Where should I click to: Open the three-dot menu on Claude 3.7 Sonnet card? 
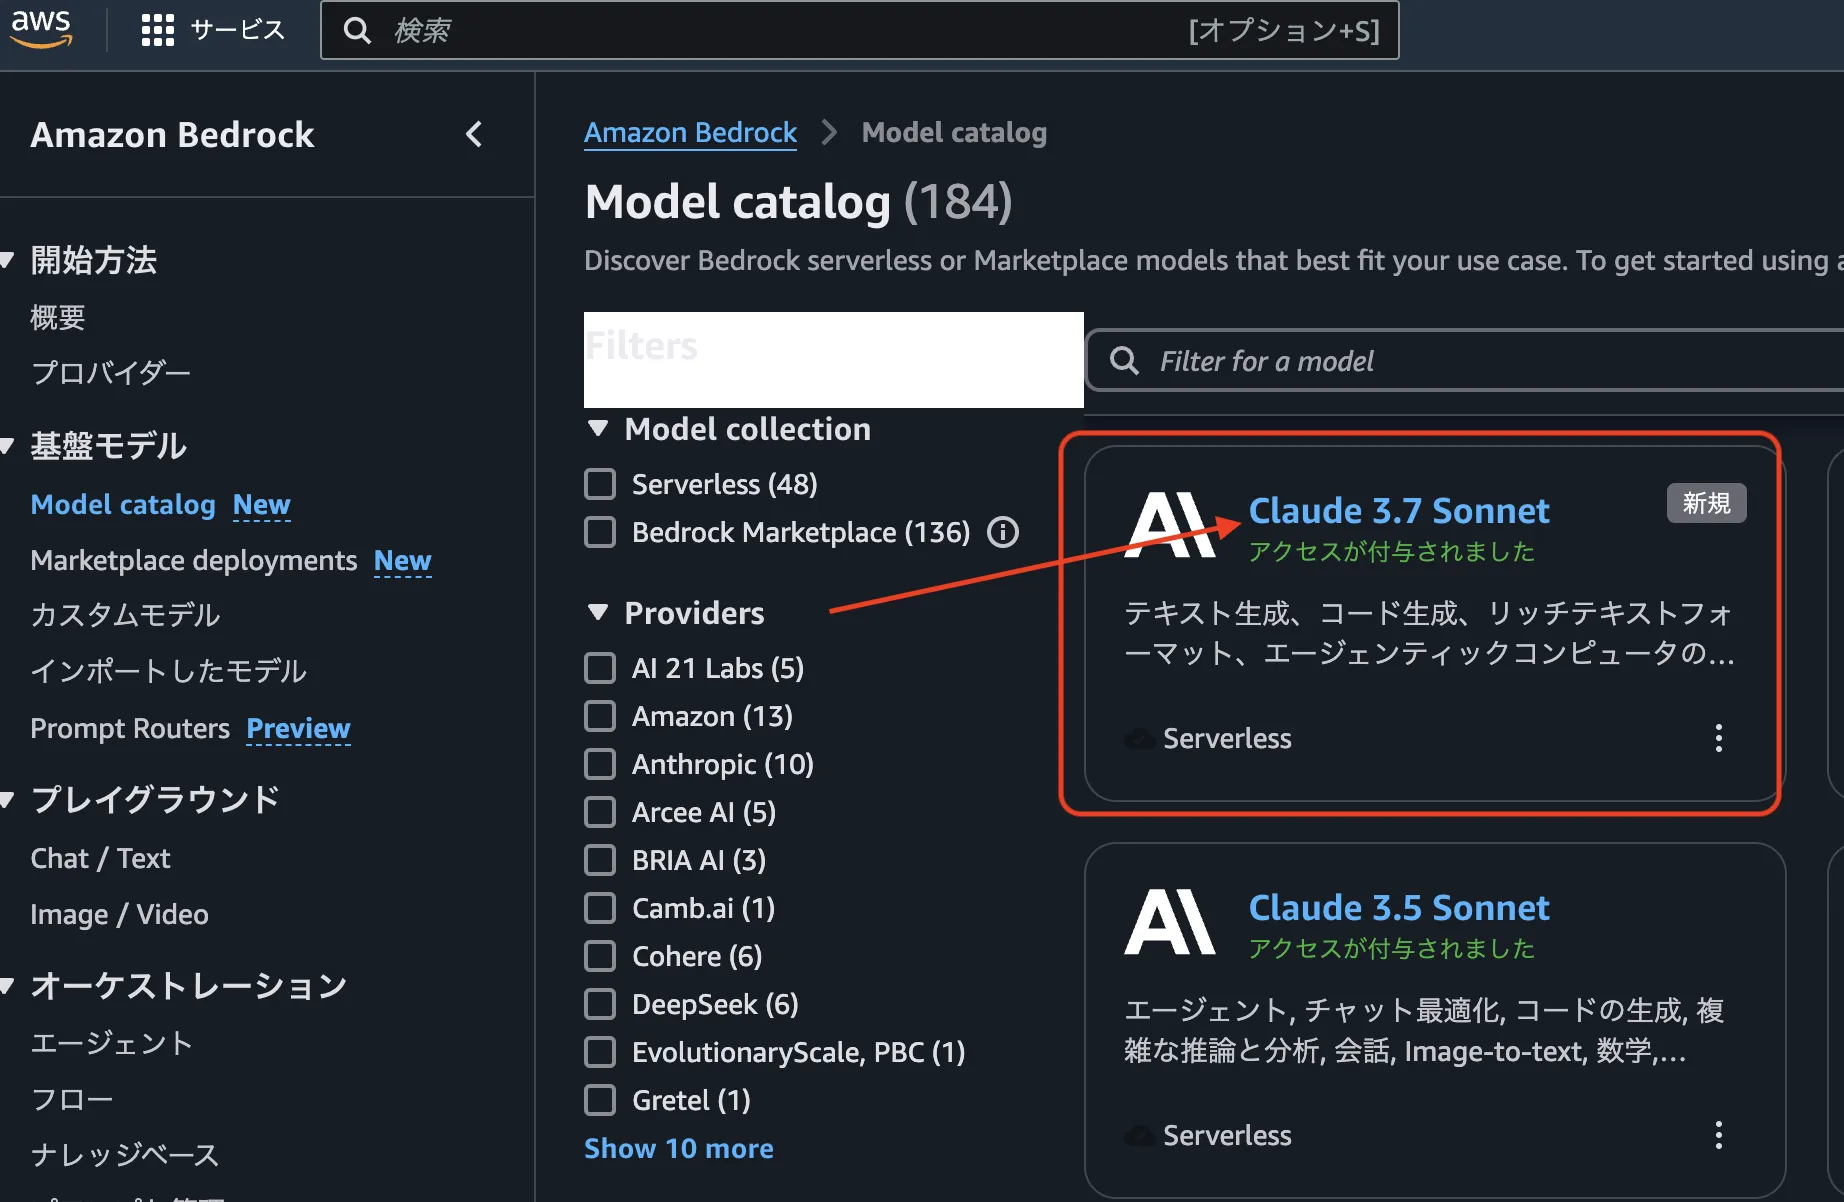1719,738
